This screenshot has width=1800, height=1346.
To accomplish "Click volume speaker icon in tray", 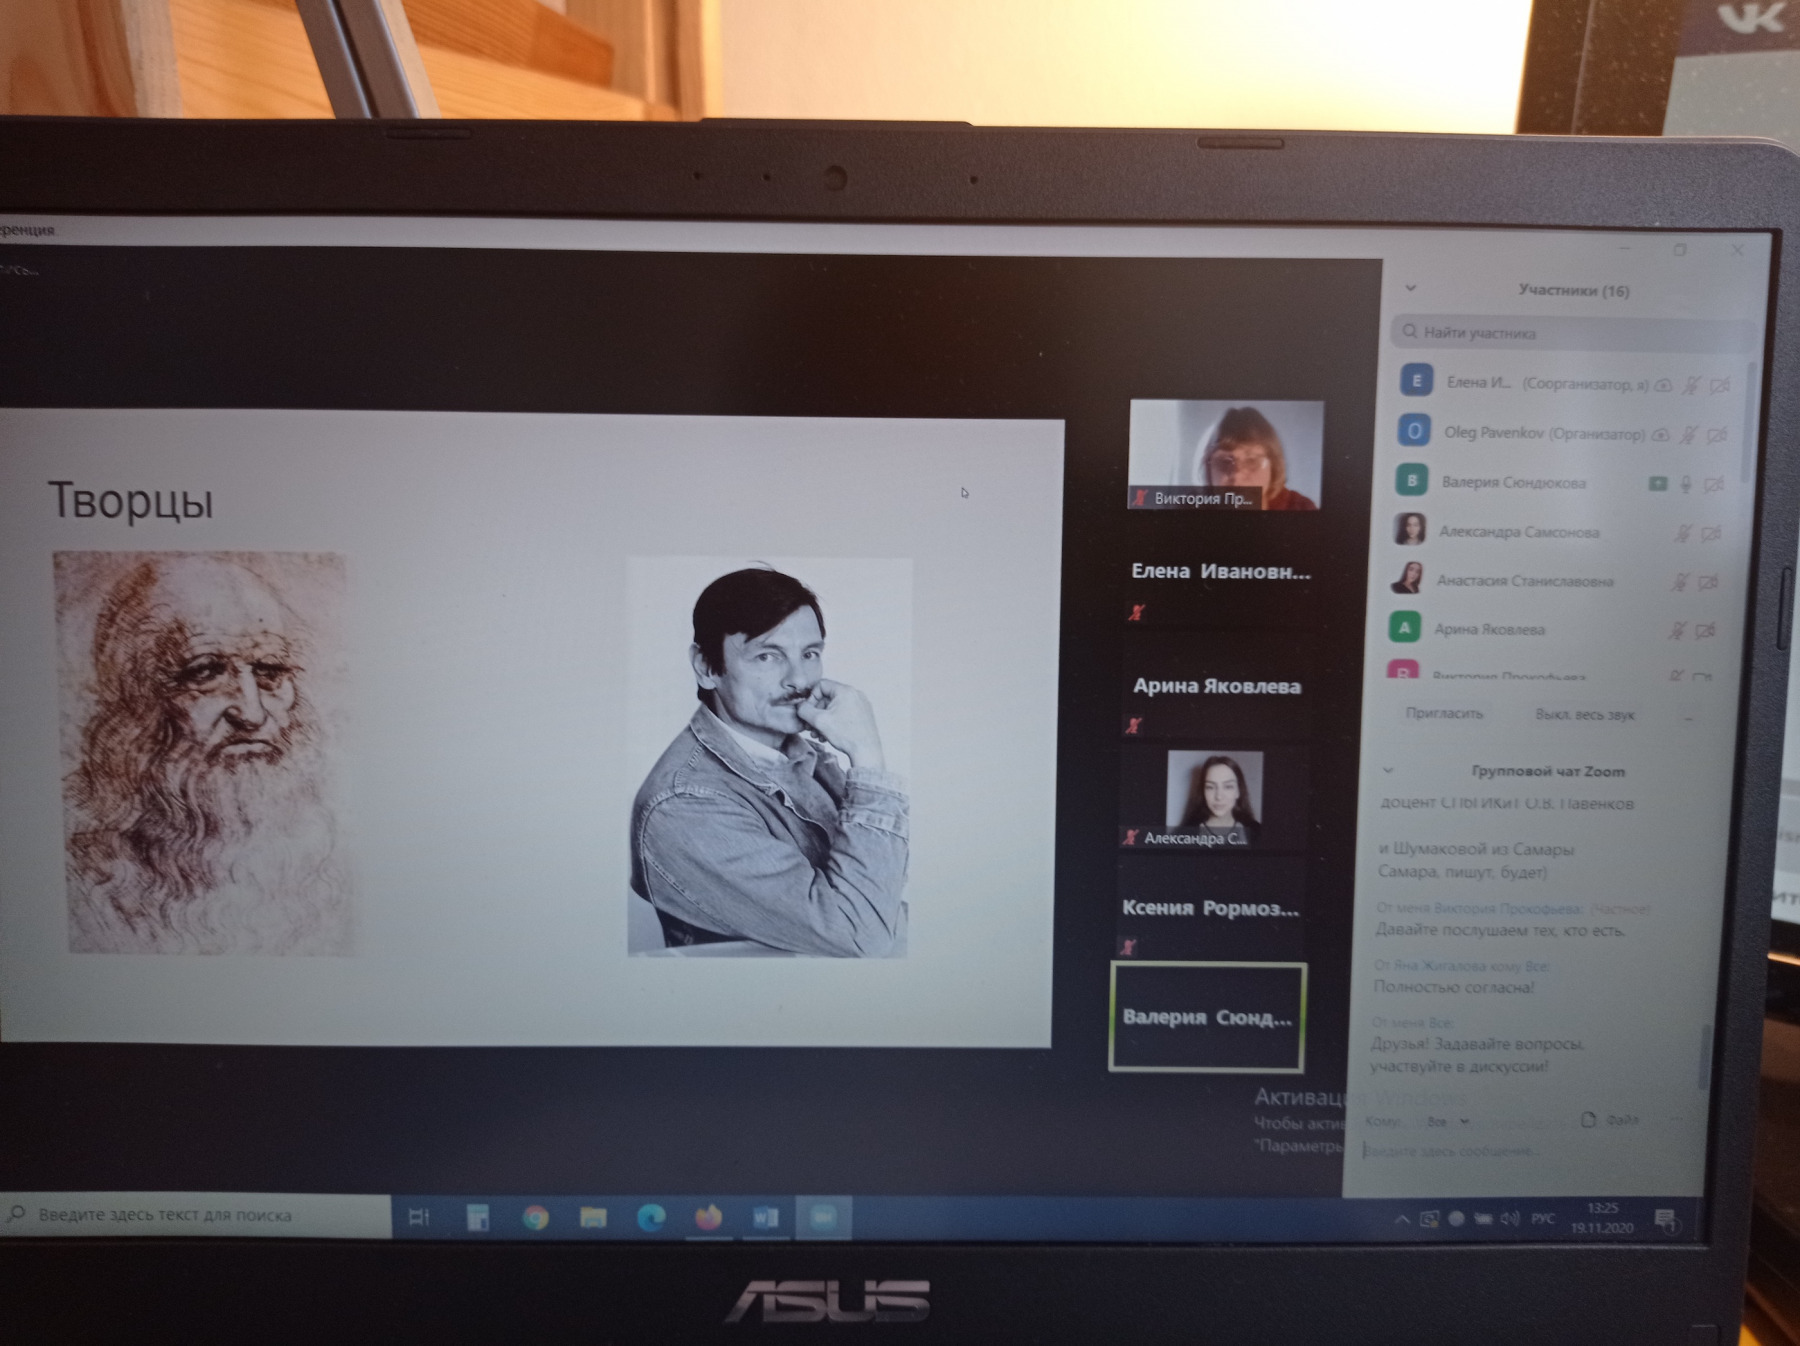I will point(1511,1219).
